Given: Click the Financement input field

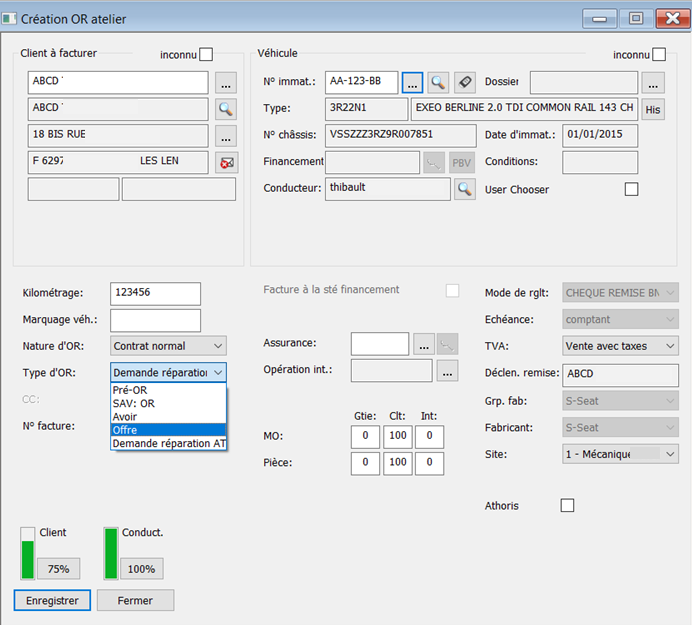Looking at the screenshot, I should click(372, 162).
